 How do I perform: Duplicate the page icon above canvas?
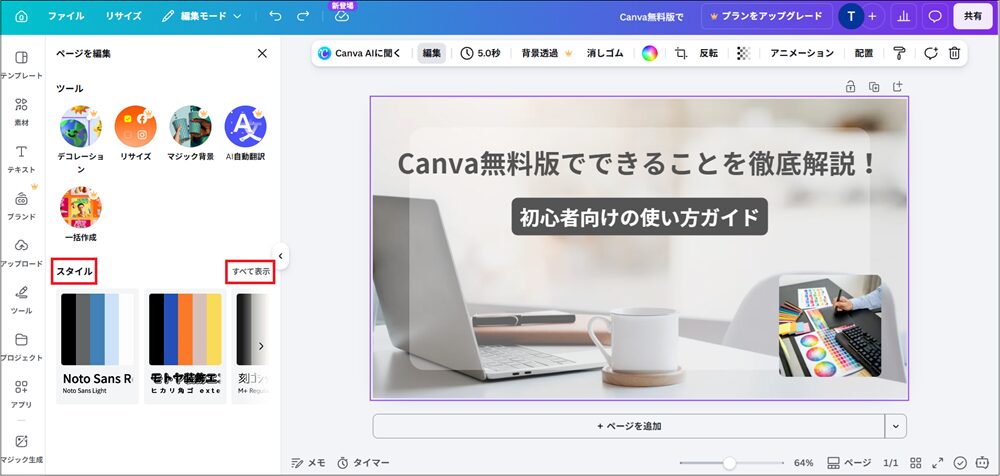[x=874, y=87]
